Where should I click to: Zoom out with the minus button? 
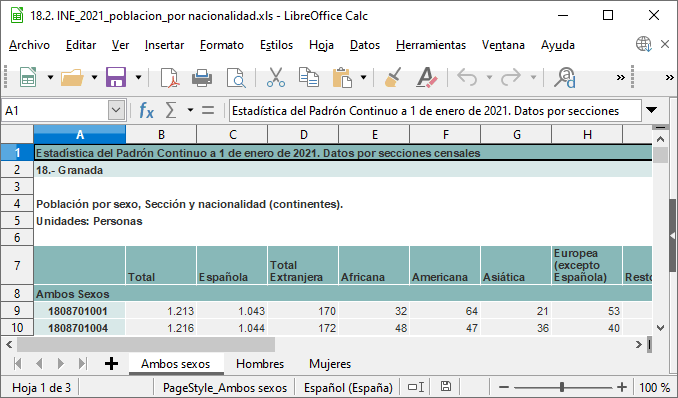point(504,387)
